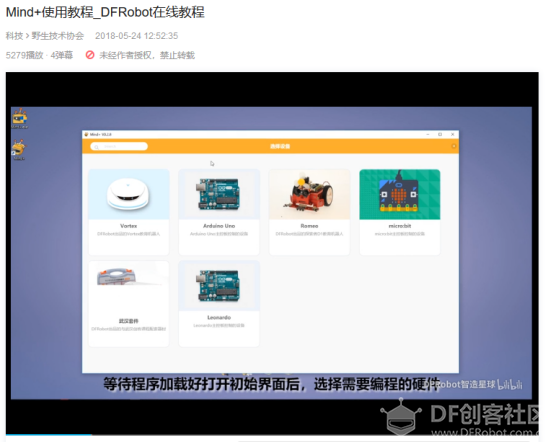Click the Mind+ title bar app icon
The width and height of the screenshot is (553, 442).
tap(86, 134)
